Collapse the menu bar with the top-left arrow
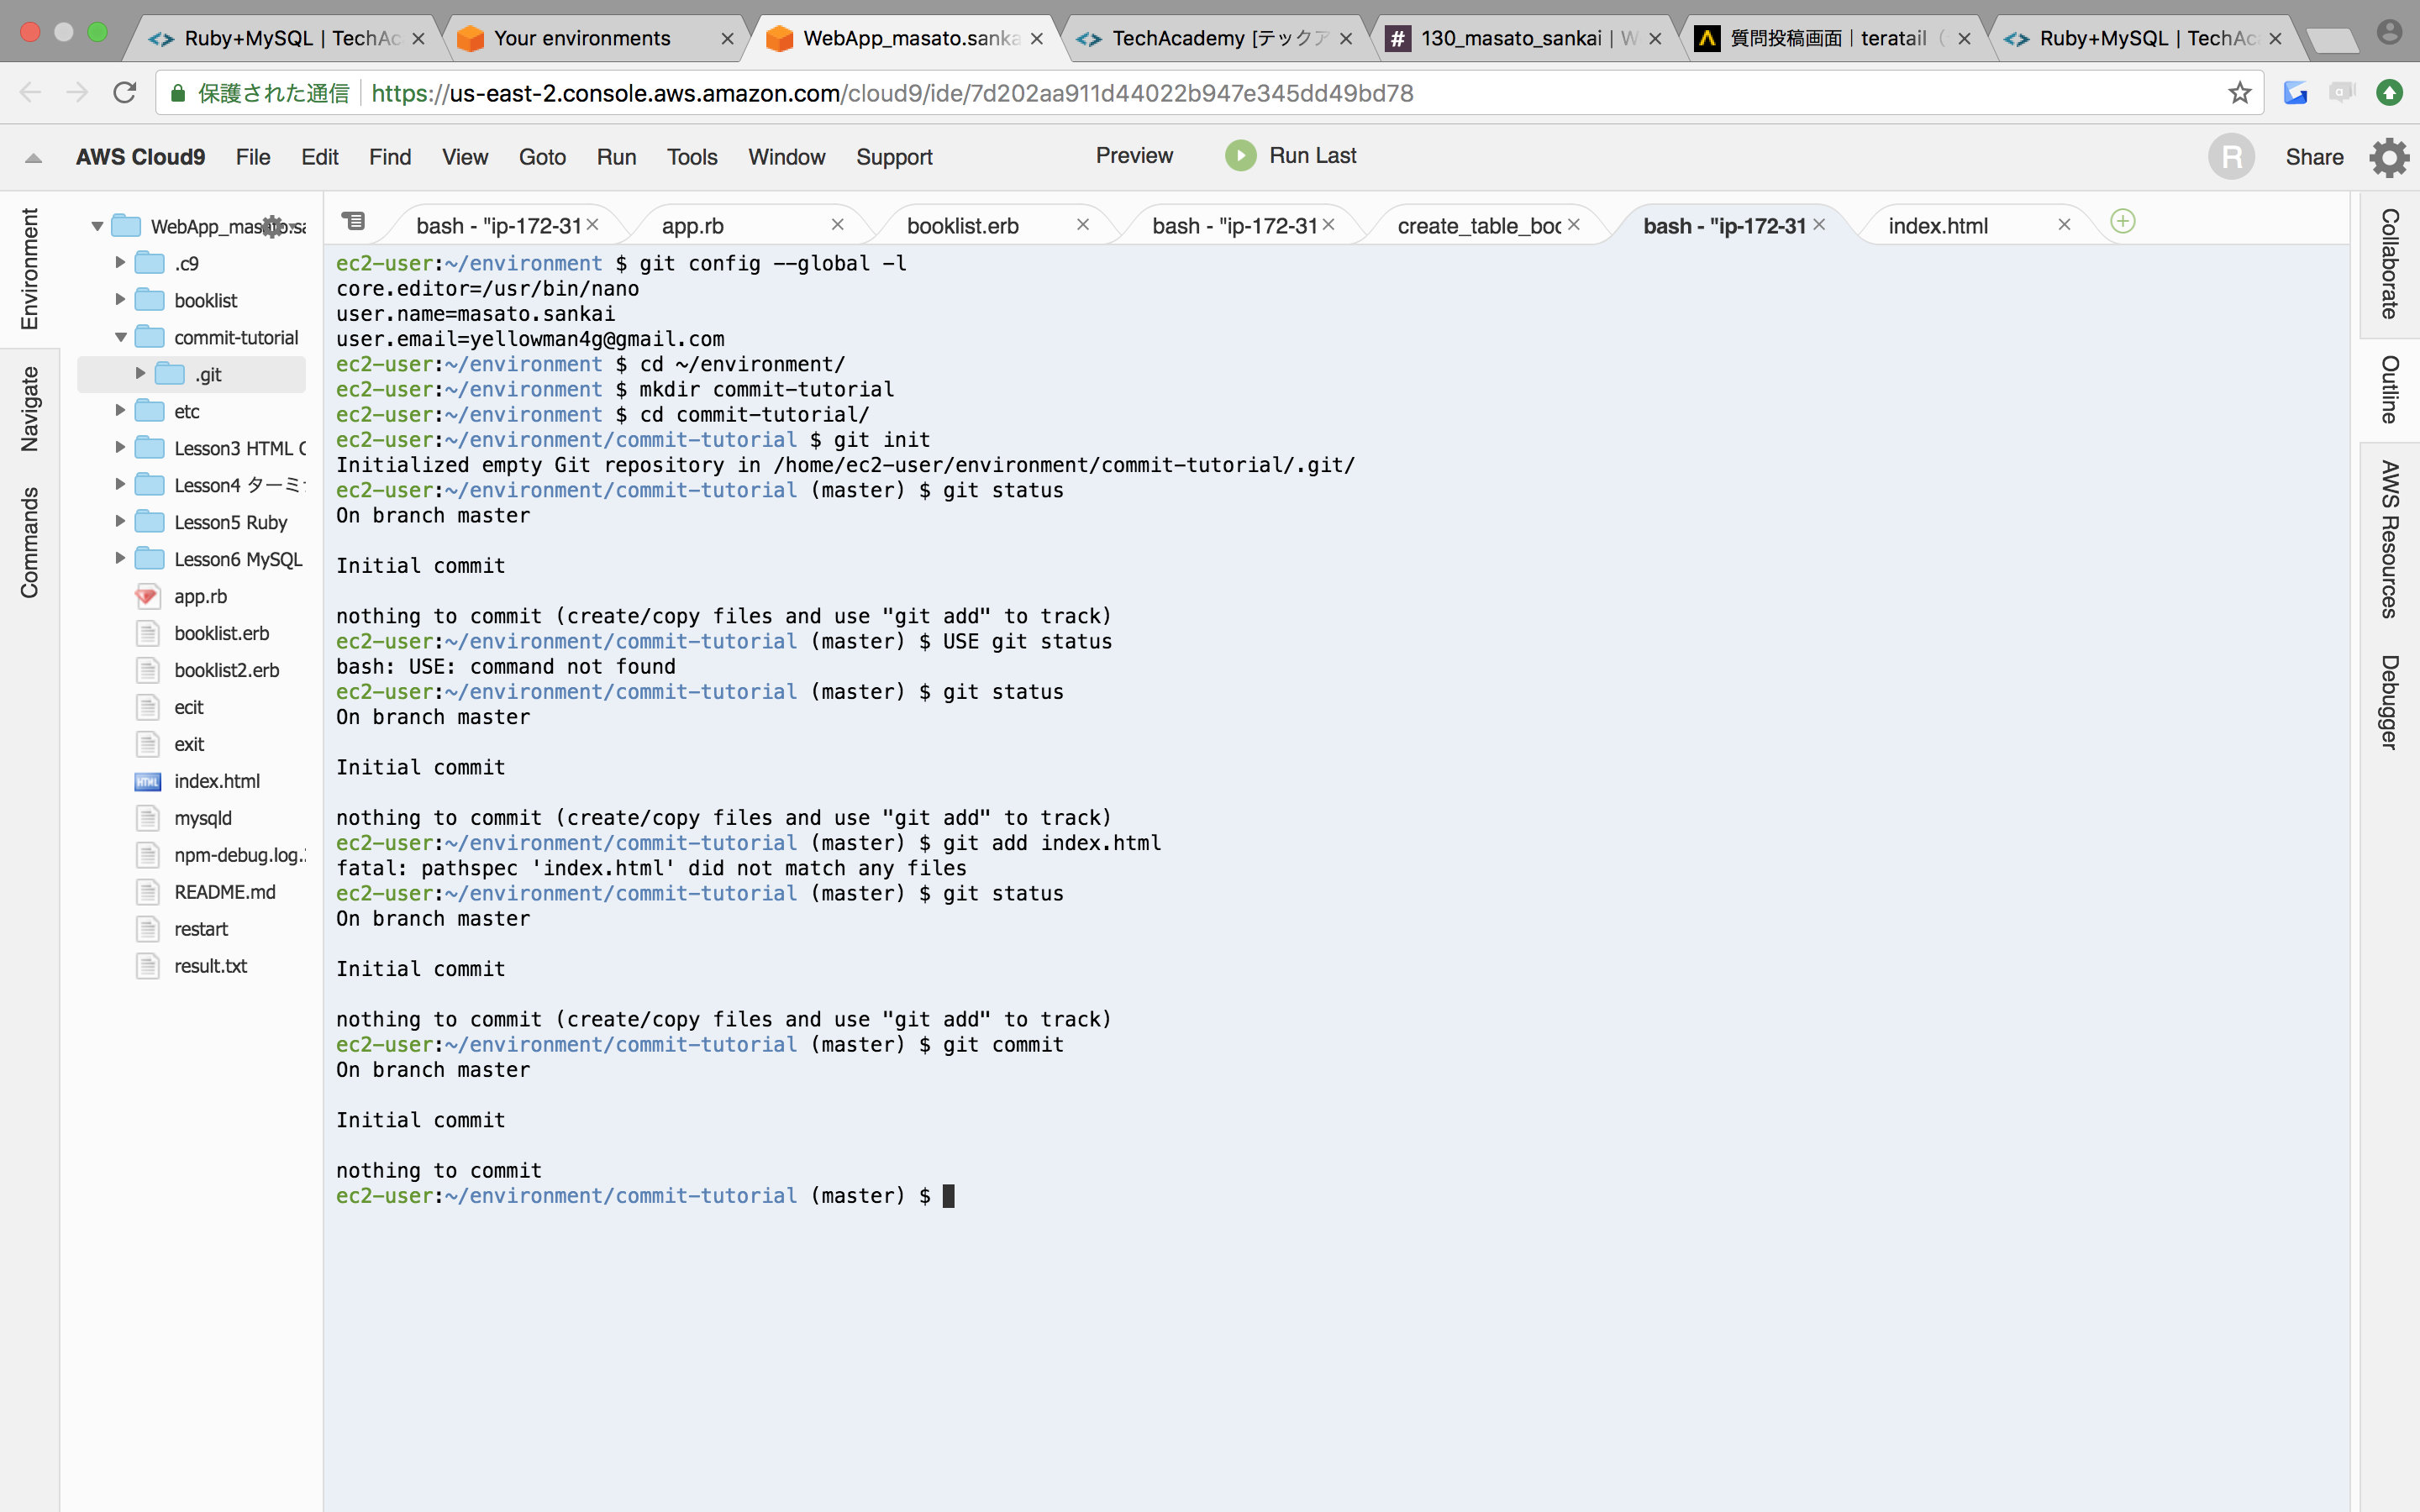 point(32,158)
